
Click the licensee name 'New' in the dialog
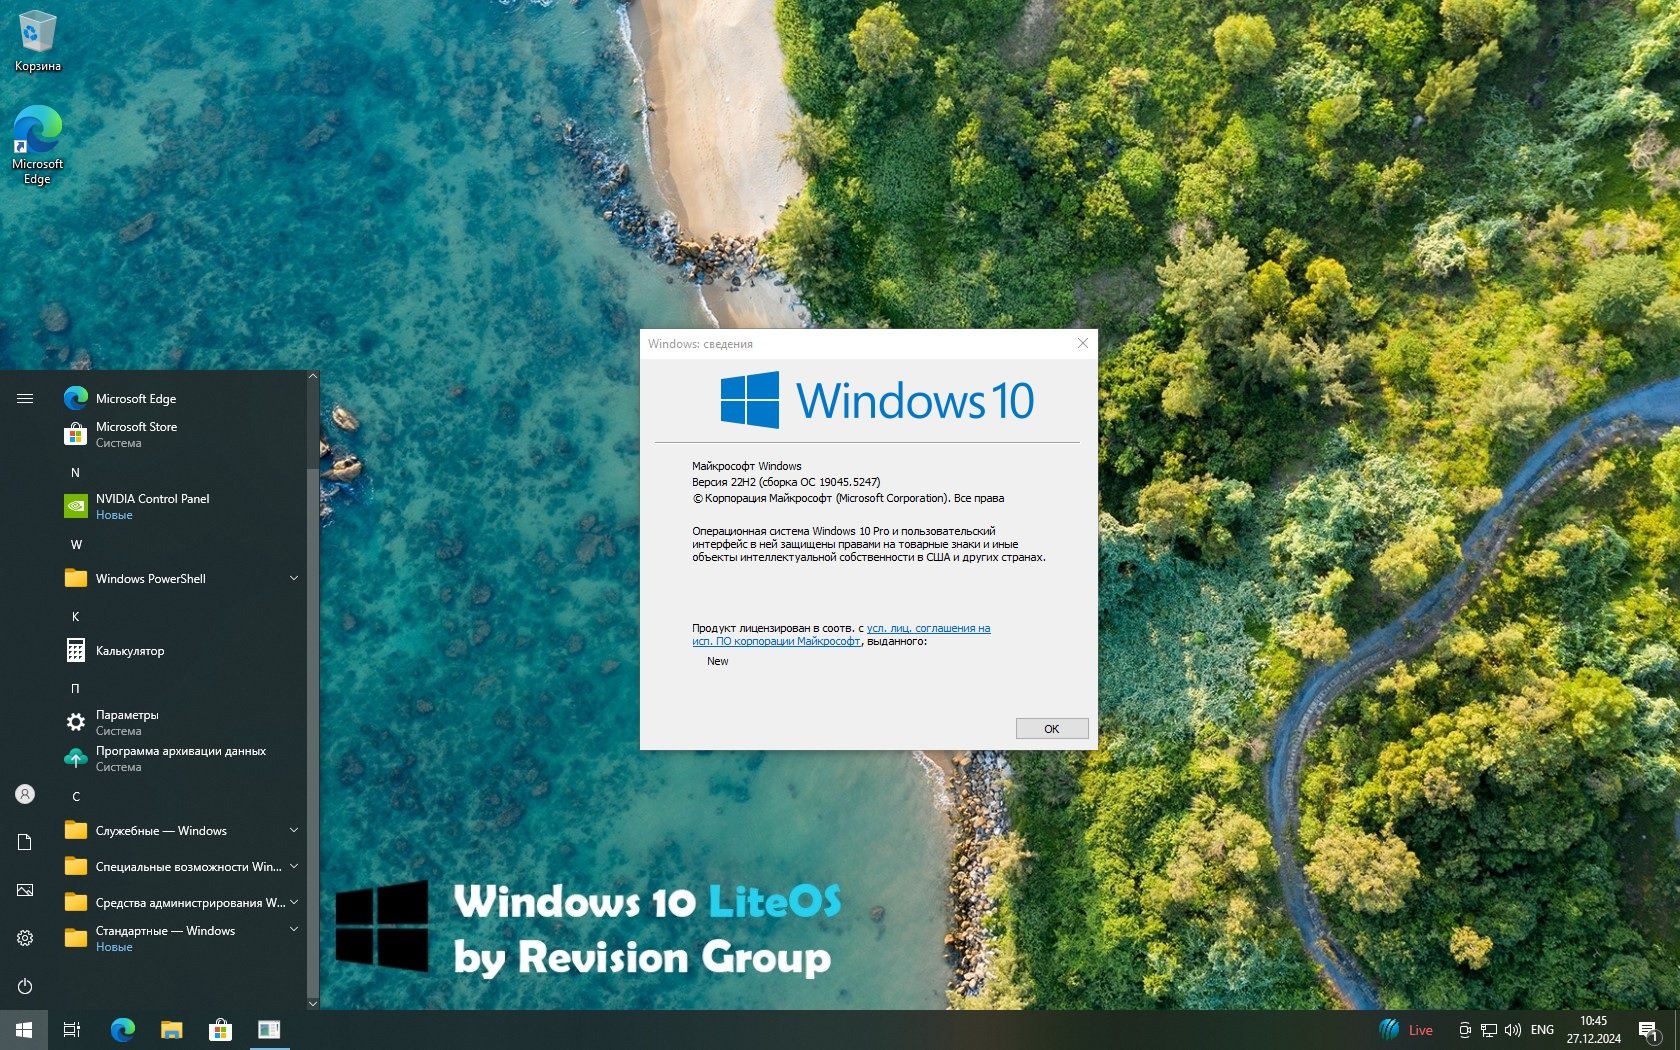pyautogui.click(x=718, y=661)
